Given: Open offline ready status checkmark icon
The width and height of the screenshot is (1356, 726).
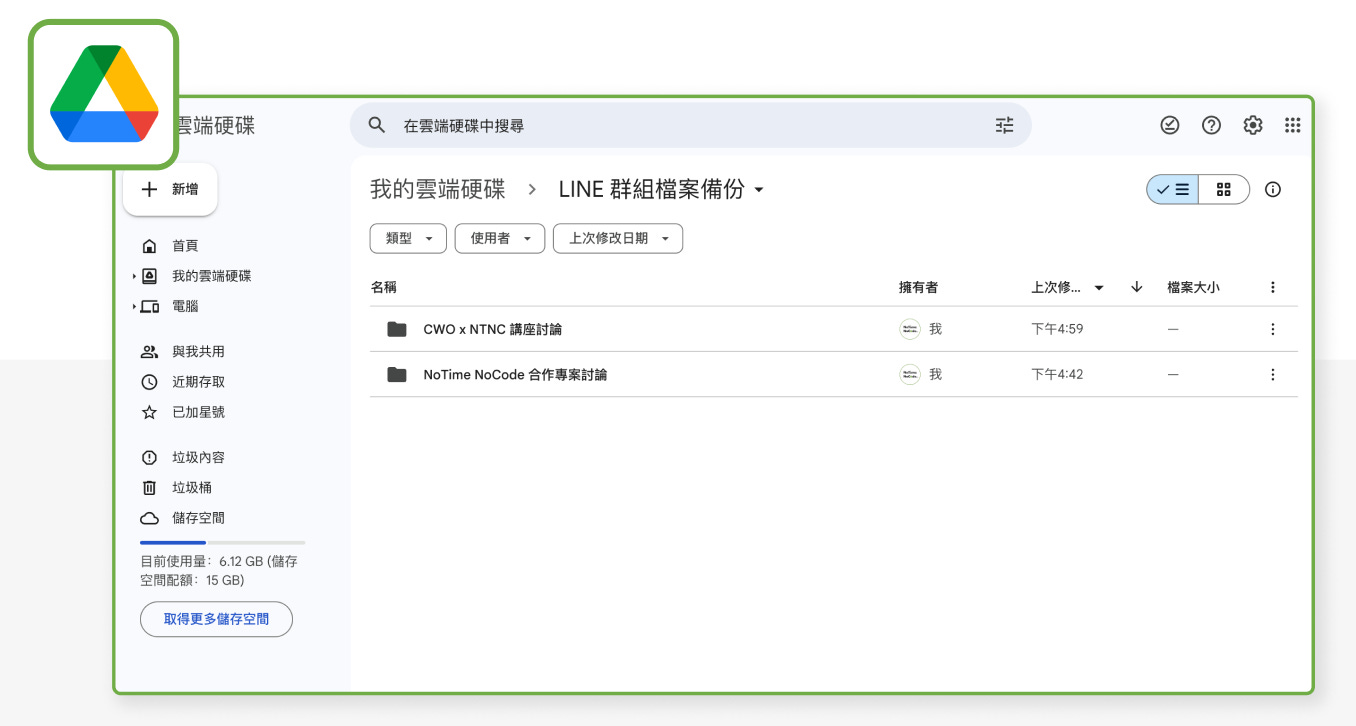Looking at the screenshot, I should pyautogui.click(x=1169, y=125).
